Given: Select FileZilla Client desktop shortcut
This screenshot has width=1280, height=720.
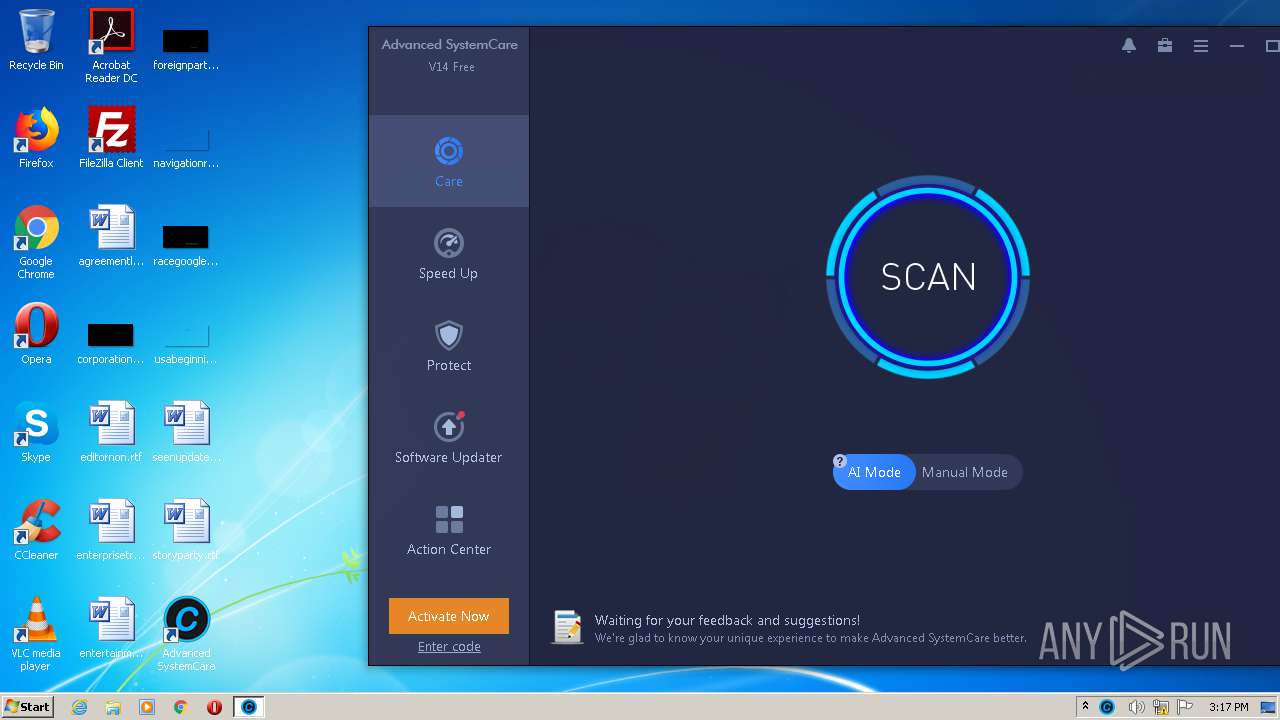Looking at the screenshot, I should (x=111, y=138).
